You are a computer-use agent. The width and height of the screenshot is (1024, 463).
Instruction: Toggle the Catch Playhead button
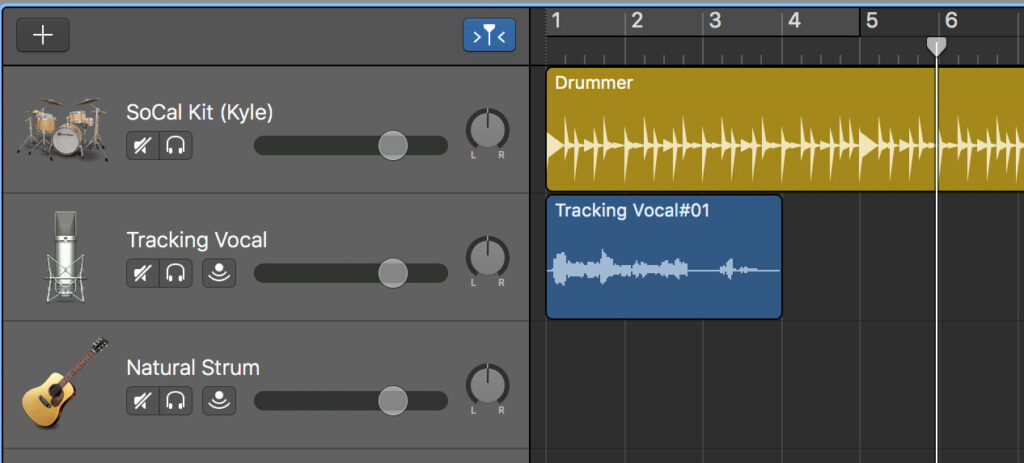(489, 35)
